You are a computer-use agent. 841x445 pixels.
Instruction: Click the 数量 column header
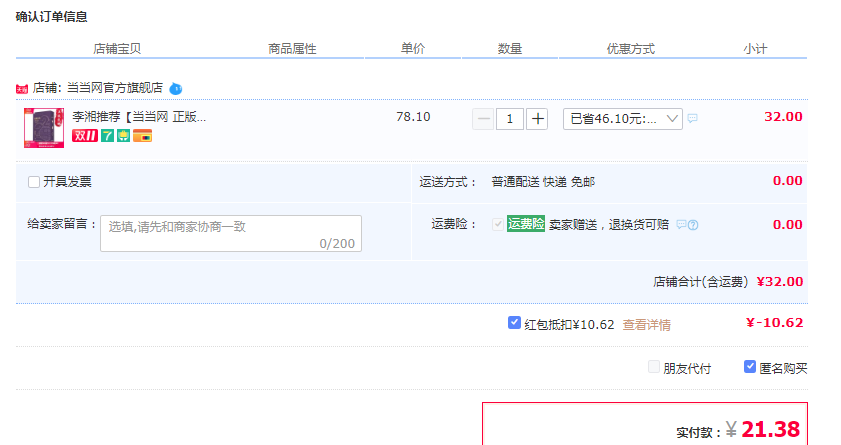[x=510, y=49]
